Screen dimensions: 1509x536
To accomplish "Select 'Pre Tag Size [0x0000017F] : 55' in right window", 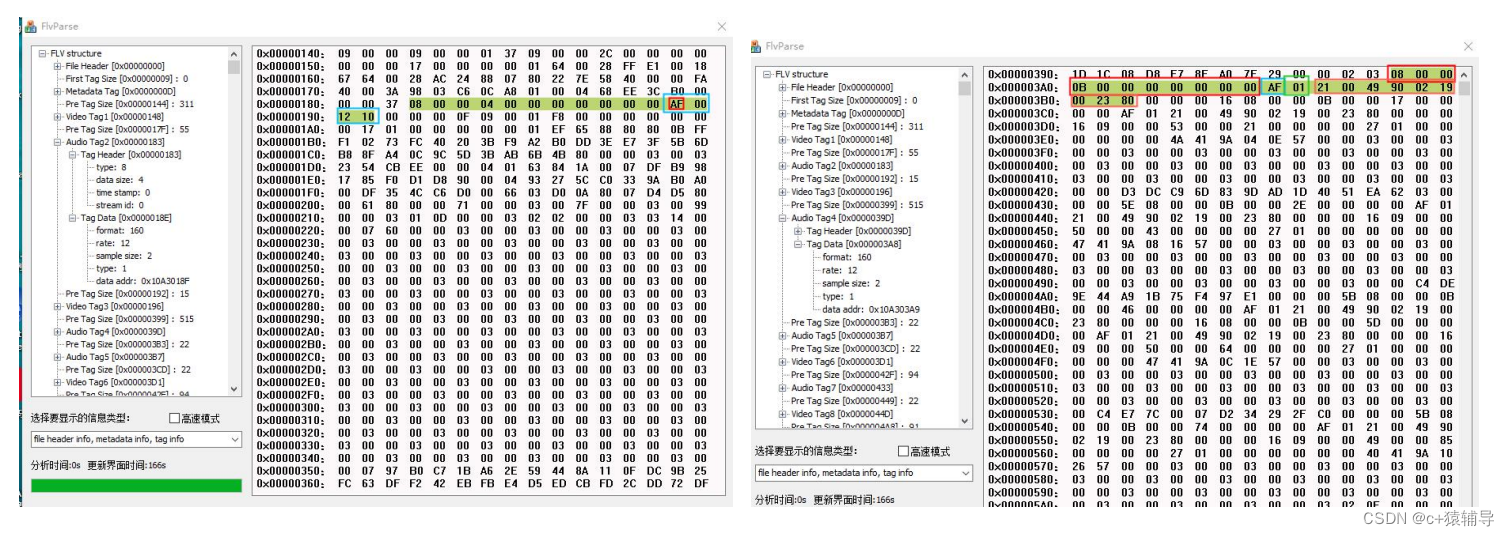I will pyautogui.click(x=854, y=153).
